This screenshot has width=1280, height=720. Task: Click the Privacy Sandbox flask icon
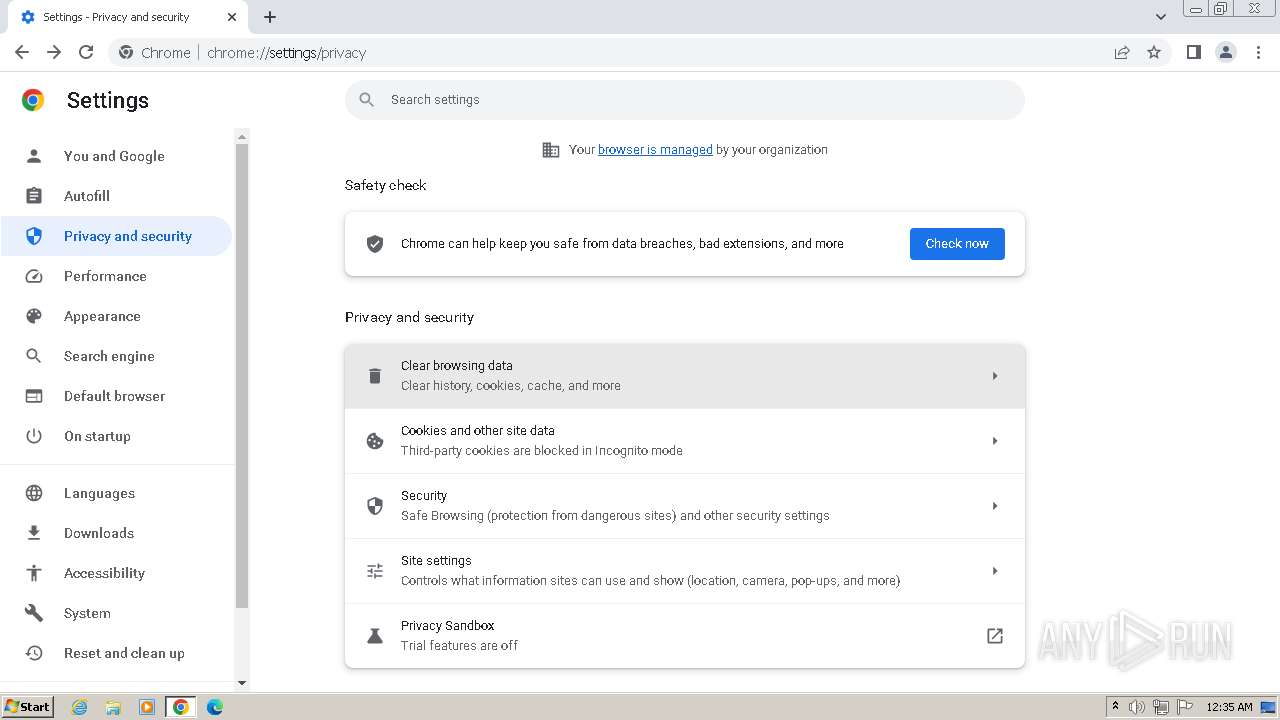click(x=375, y=636)
